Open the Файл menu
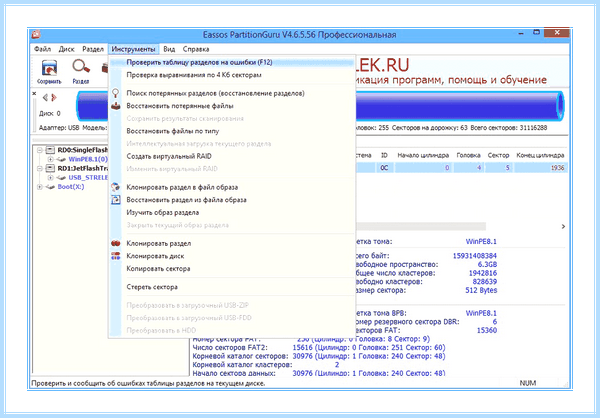Viewport: 600px width, 418px height. [42, 49]
